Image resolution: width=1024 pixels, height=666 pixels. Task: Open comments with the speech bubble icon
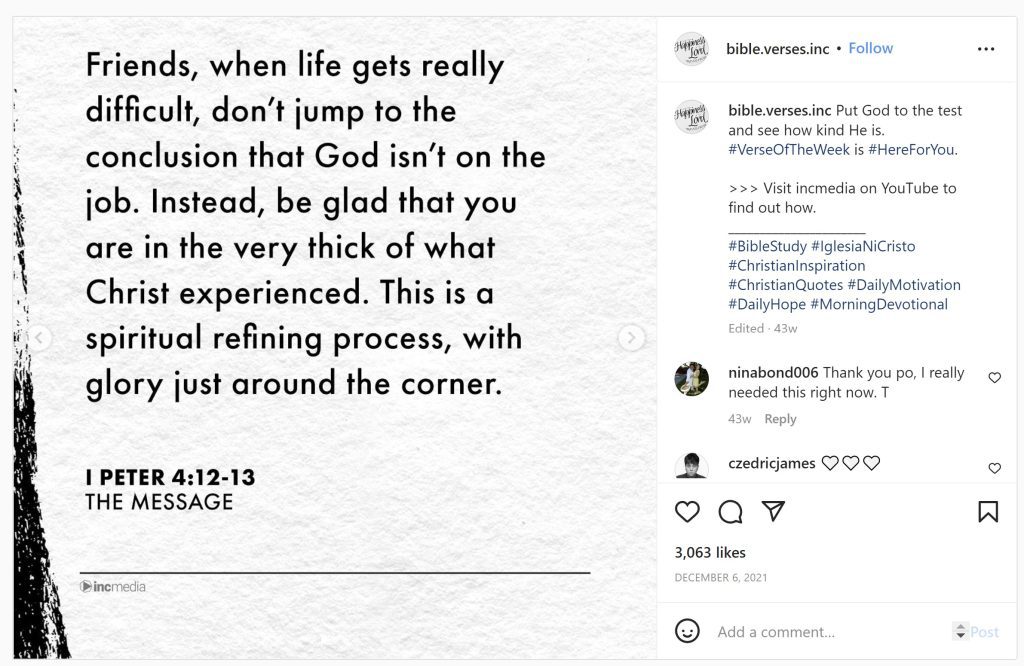(730, 512)
